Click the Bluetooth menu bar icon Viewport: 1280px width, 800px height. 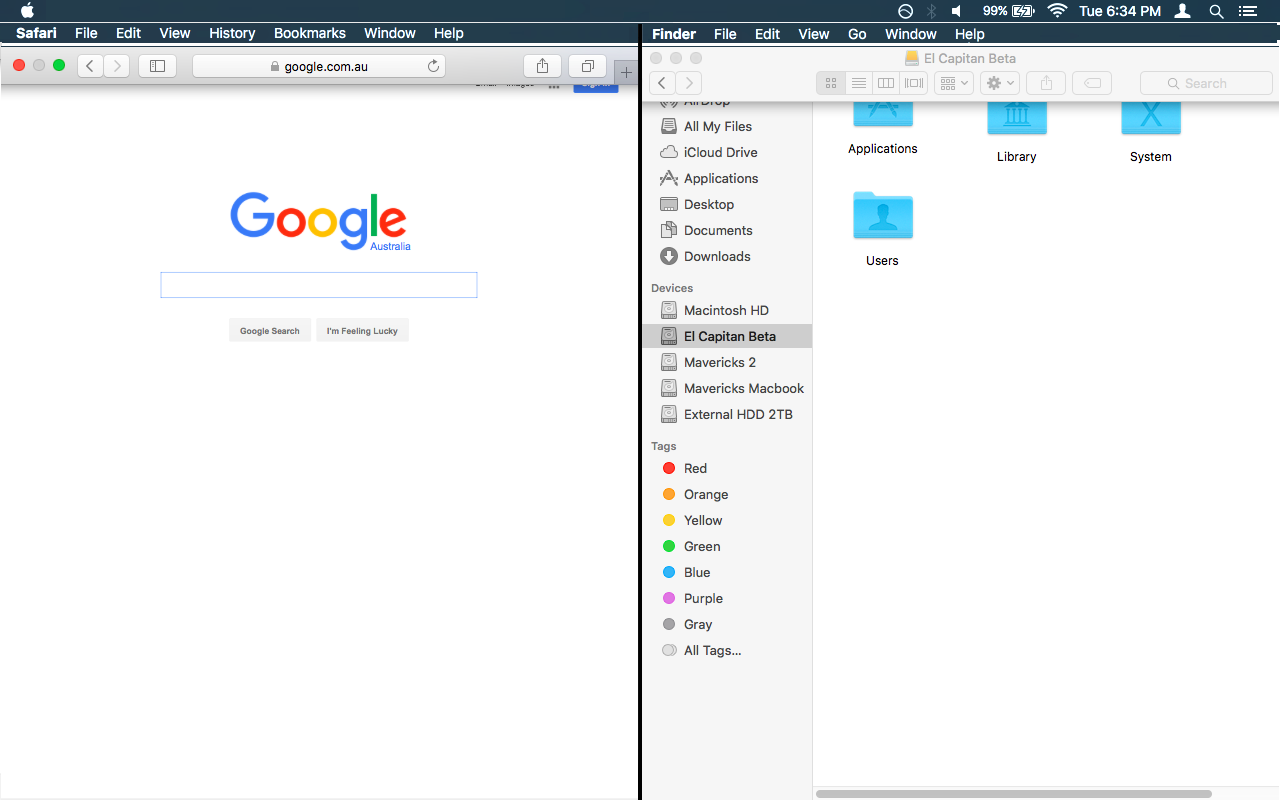tap(931, 11)
